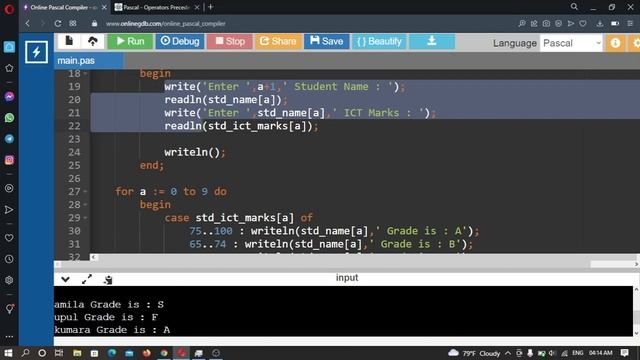Reload the current page
This screenshot has height=360, width=640.
coord(58,24)
